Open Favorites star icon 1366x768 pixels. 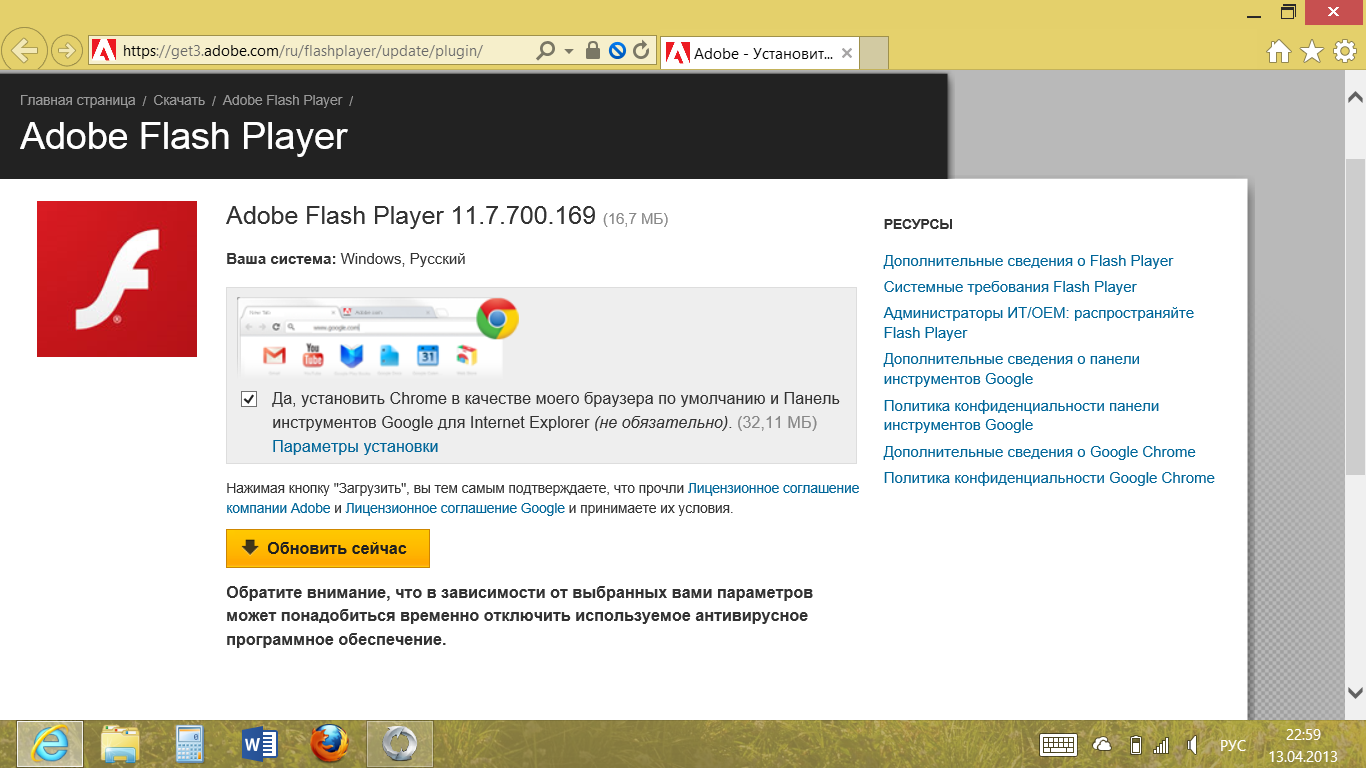click(x=1311, y=52)
